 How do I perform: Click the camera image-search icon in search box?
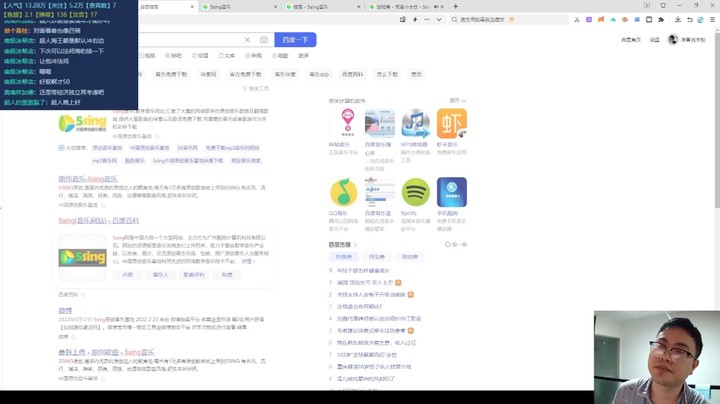[264, 40]
